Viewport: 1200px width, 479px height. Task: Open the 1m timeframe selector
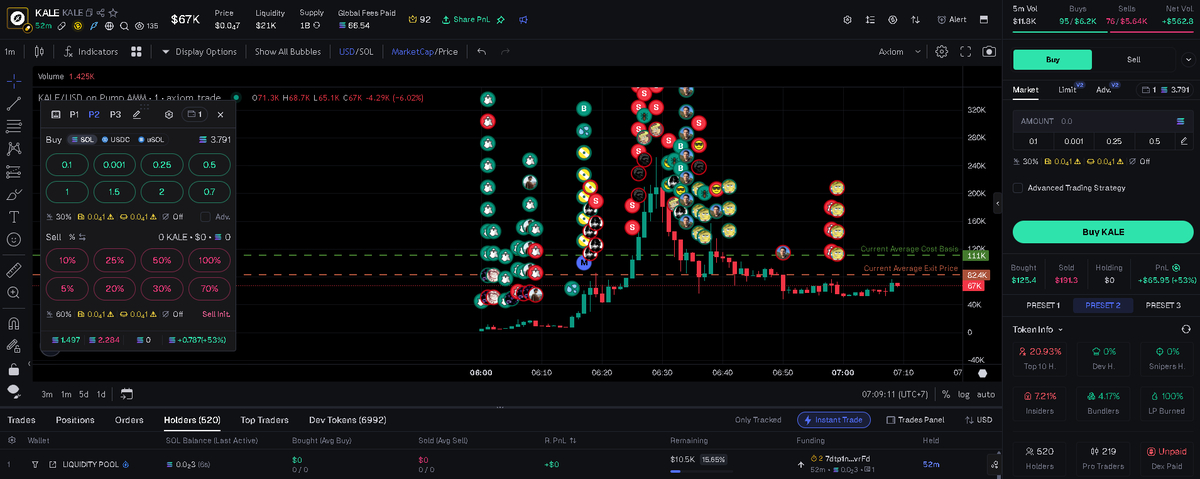pyautogui.click(x=9, y=52)
